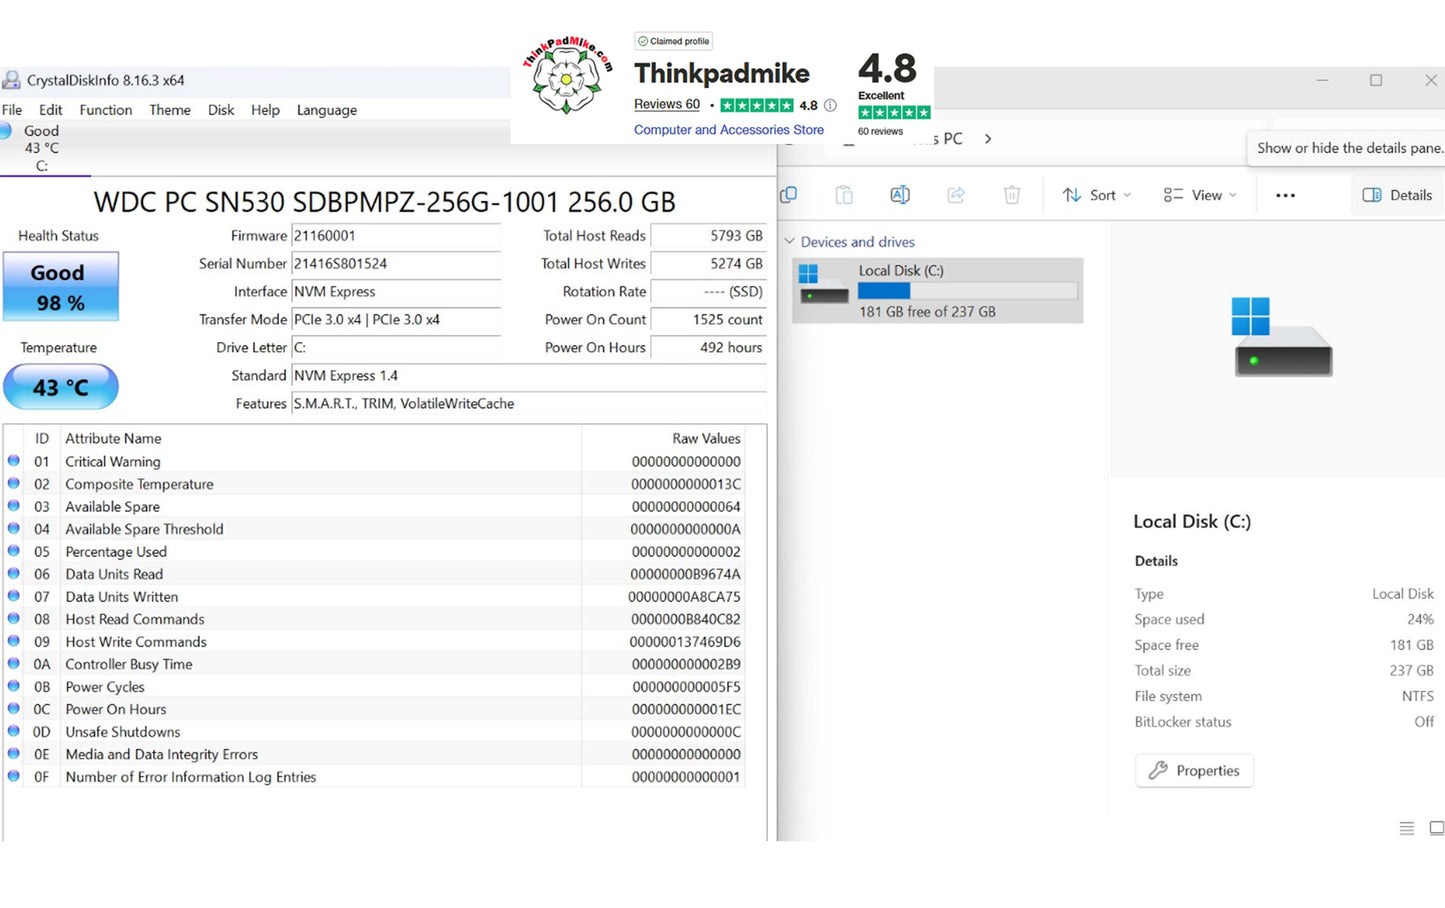Click the CrystalDiskInfo app icon in title bar

[11, 80]
